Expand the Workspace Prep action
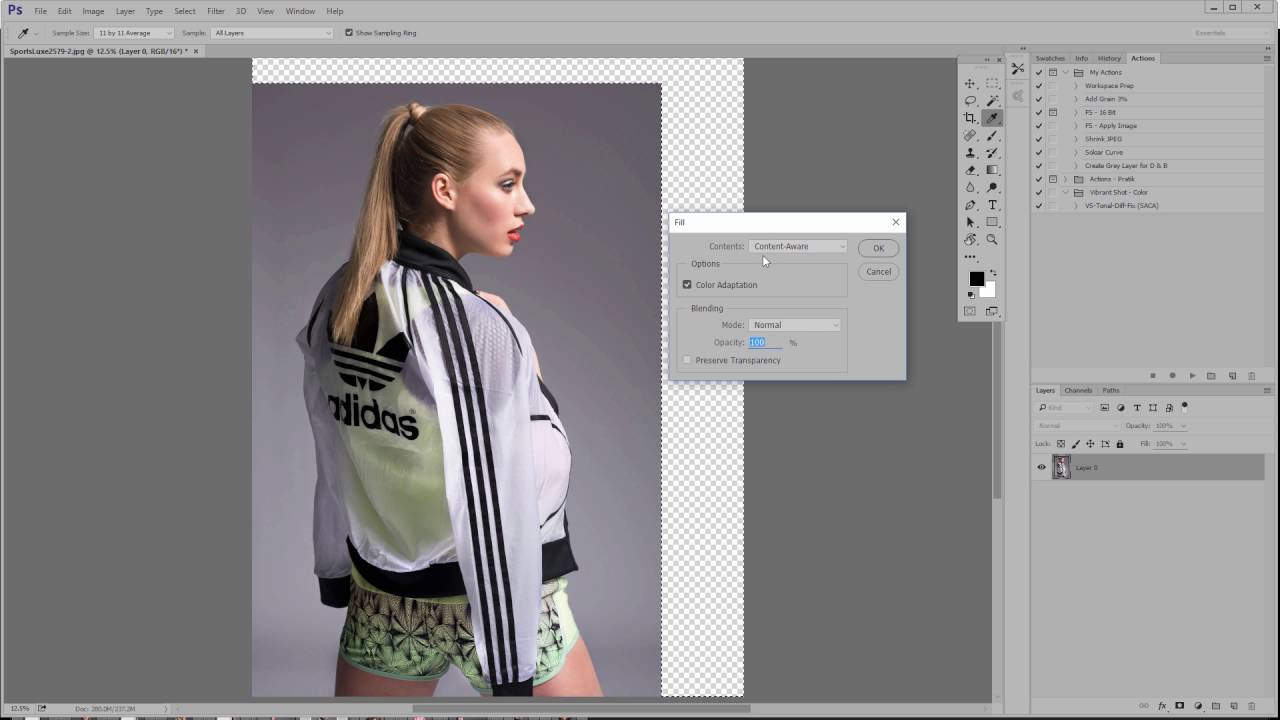 point(1076,86)
